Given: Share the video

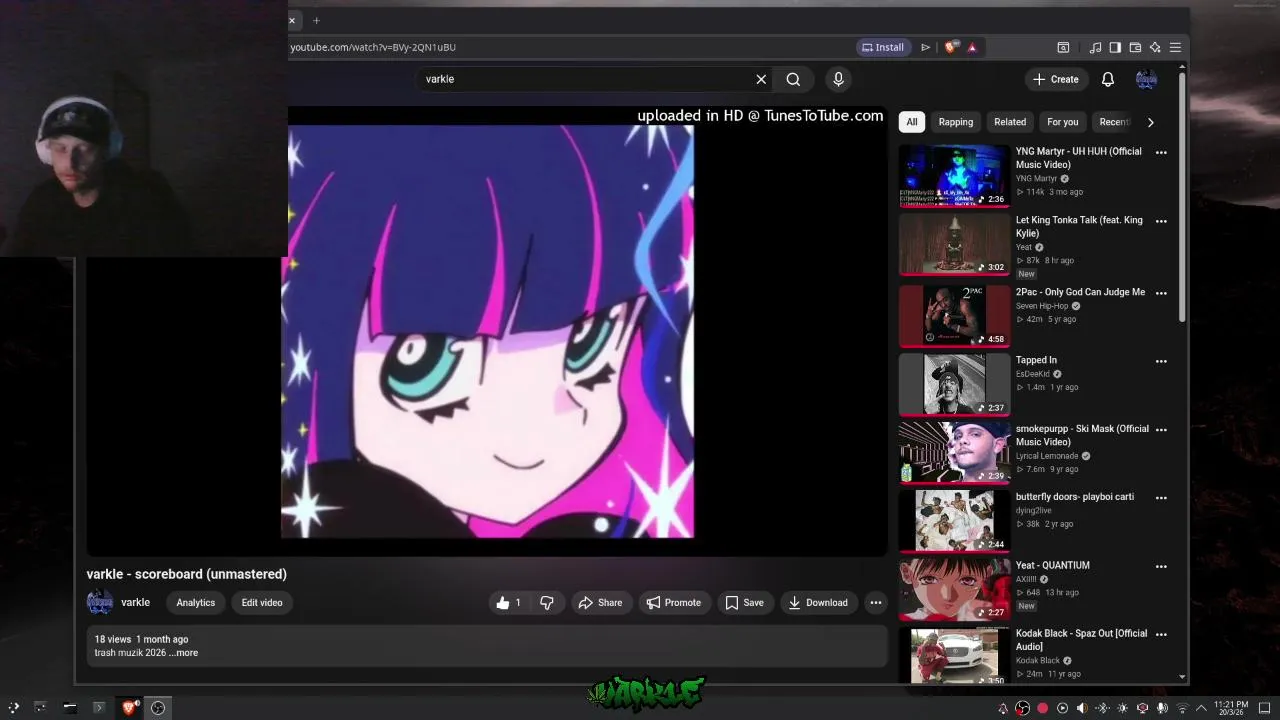Looking at the screenshot, I should 600,603.
